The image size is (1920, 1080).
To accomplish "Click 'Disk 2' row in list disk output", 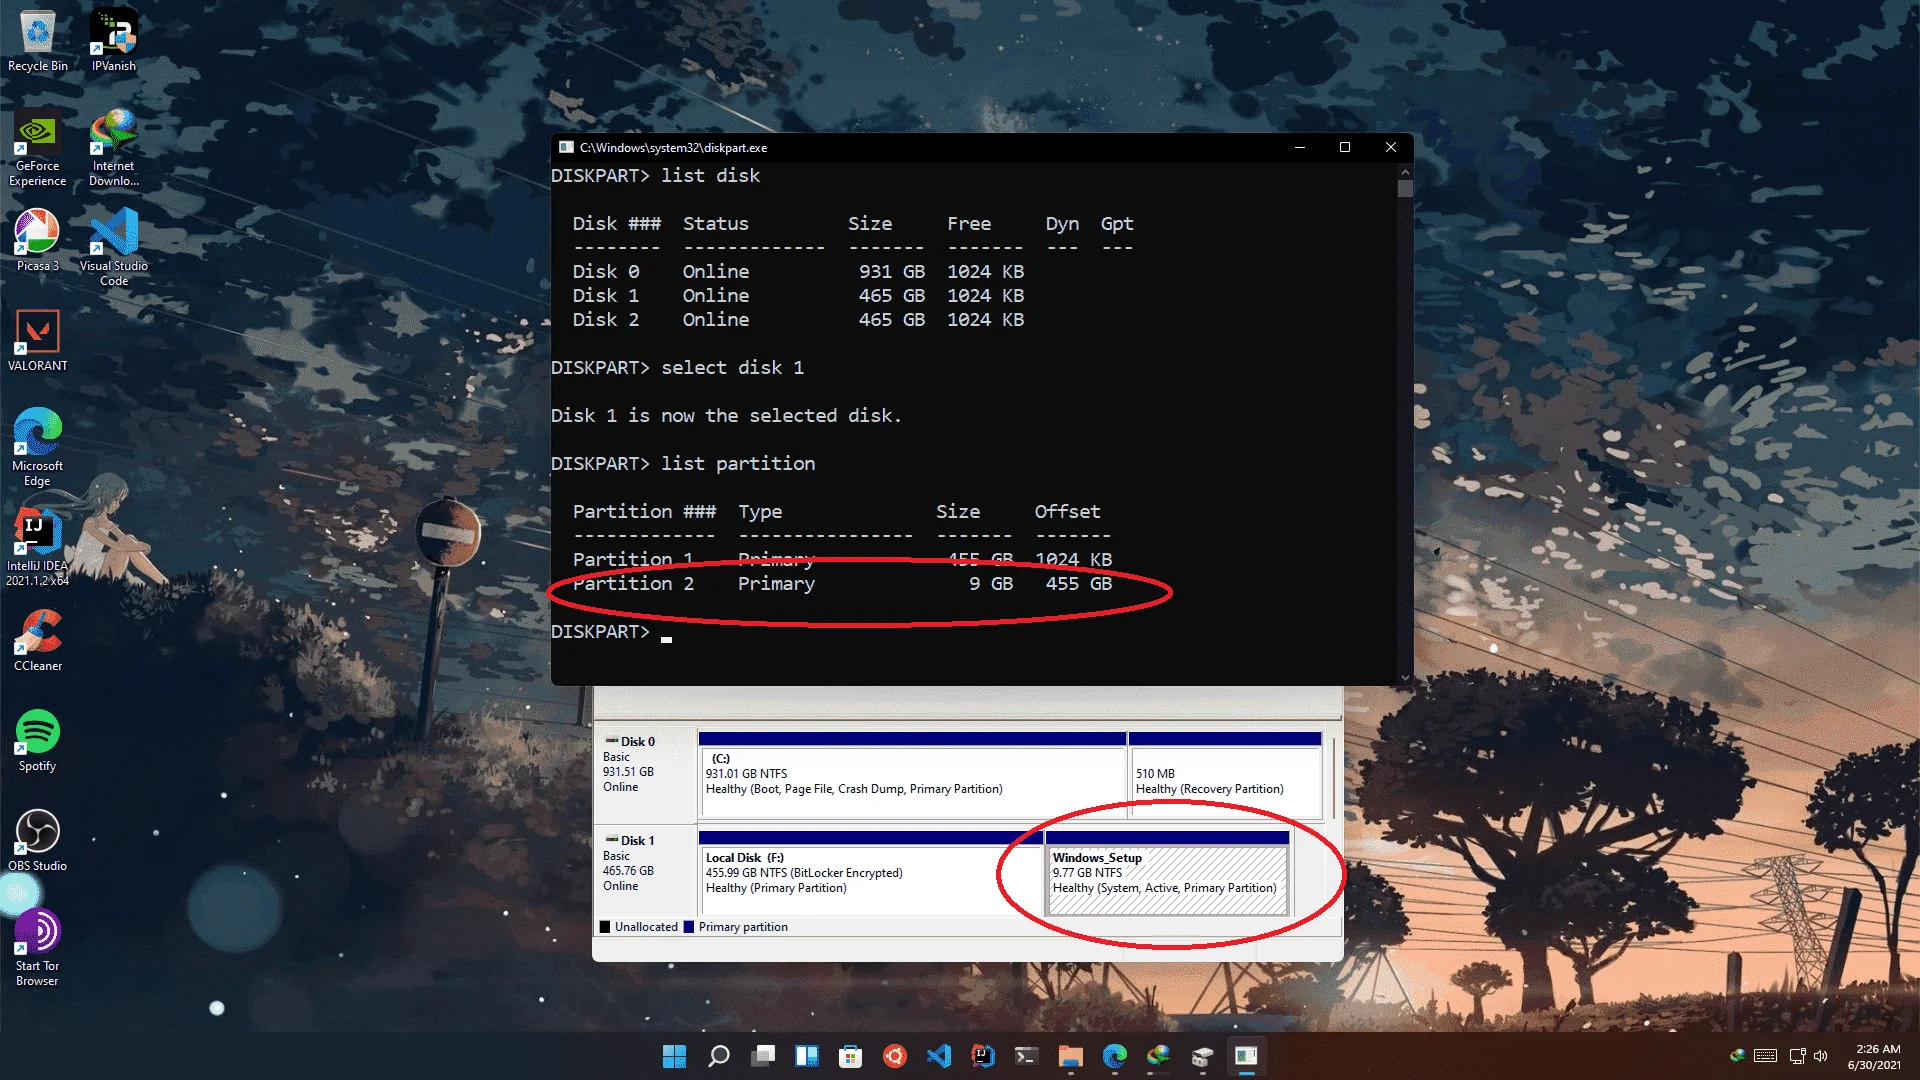I will (x=798, y=320).
